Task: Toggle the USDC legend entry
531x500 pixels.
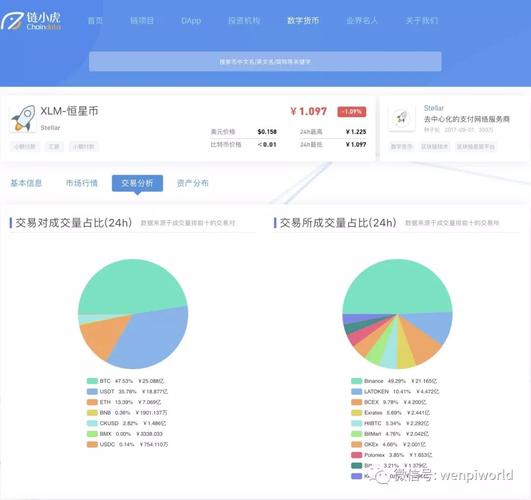Action: click(127, 444)
